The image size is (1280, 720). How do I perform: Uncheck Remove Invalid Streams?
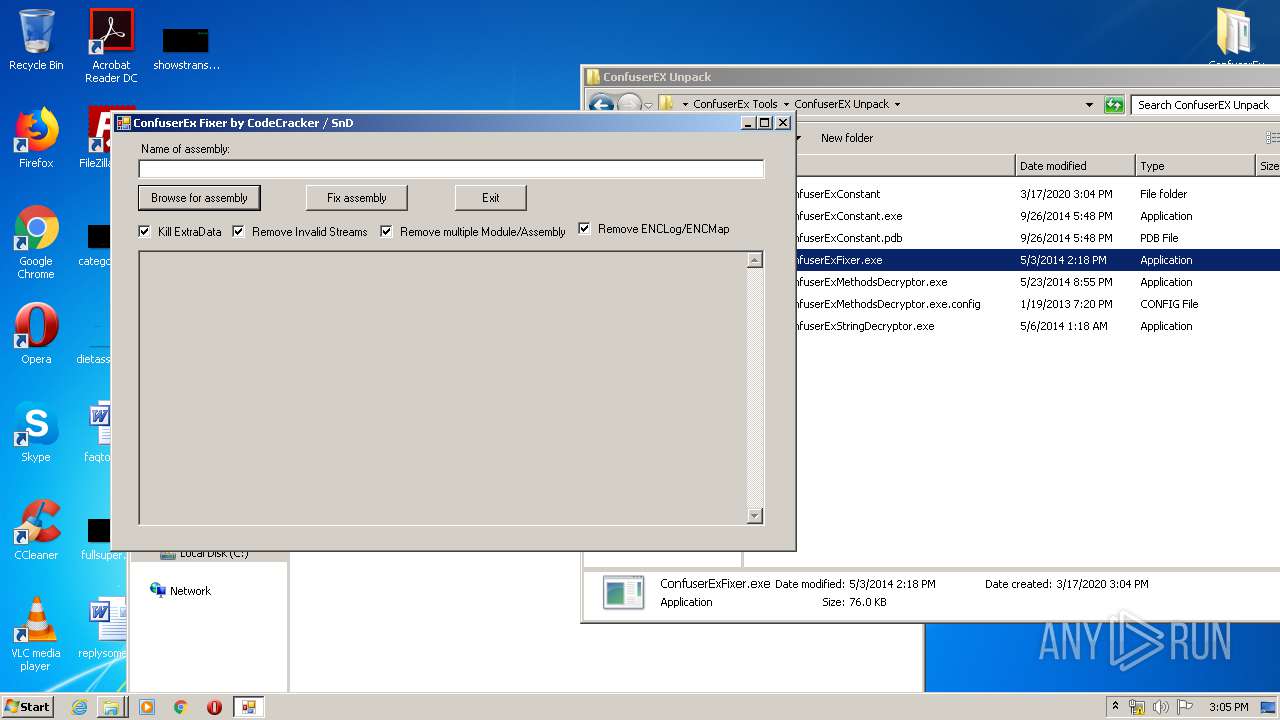click(x=239, y=231)
